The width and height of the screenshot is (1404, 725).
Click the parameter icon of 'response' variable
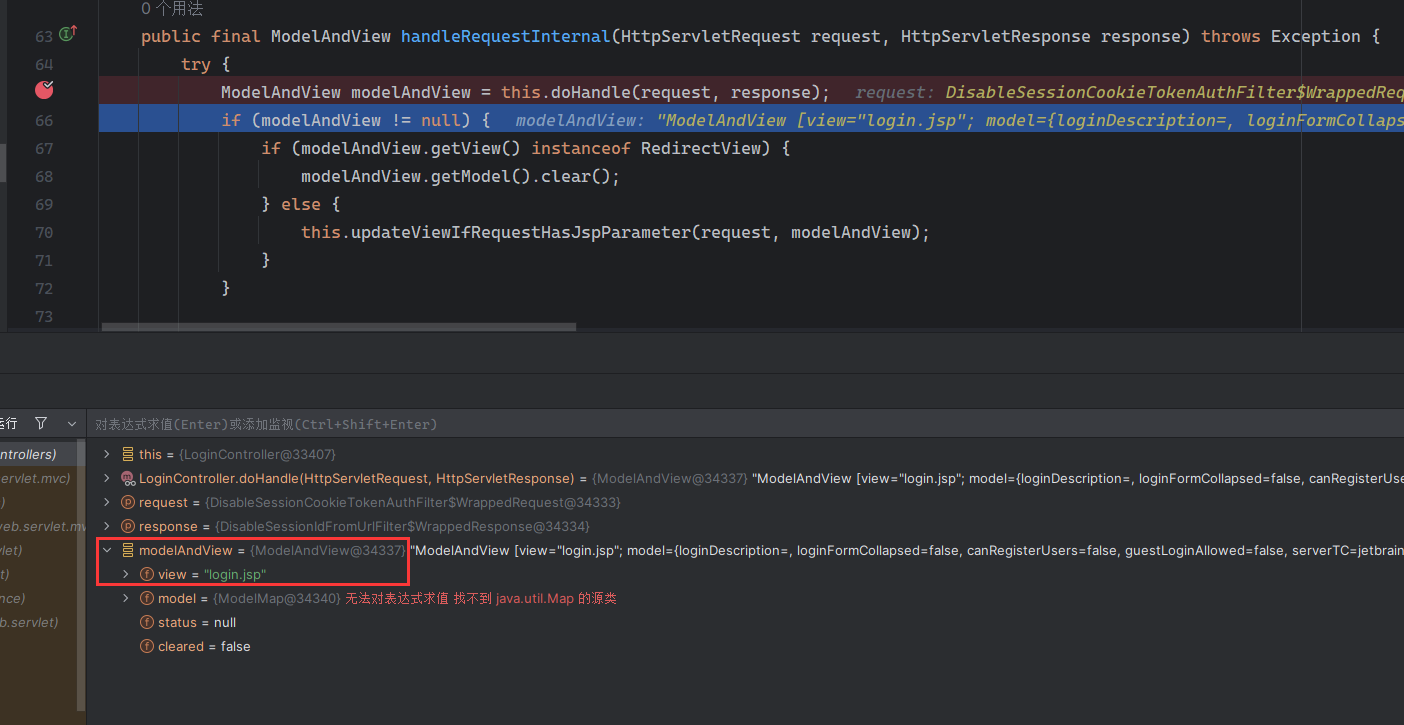(x=128, y=526)
